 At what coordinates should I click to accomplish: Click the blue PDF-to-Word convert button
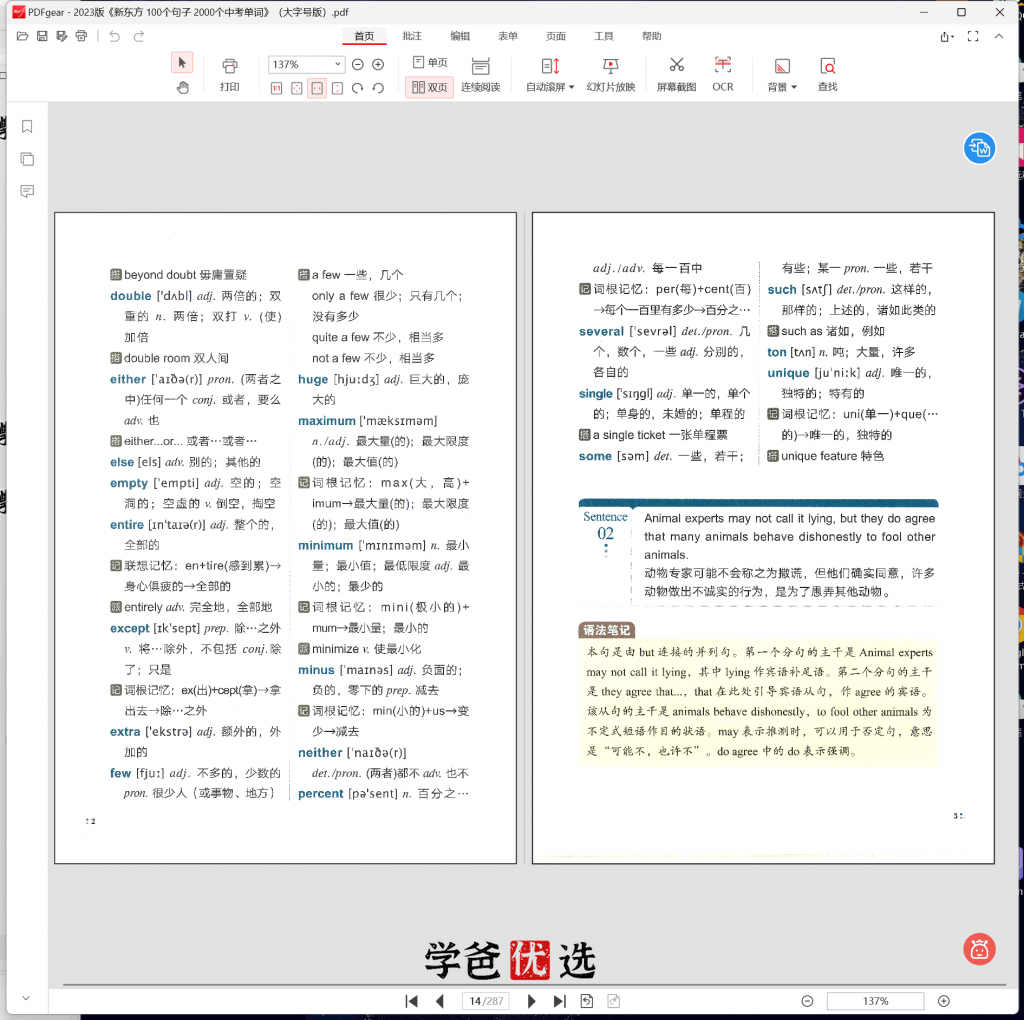tap(979, 149)
